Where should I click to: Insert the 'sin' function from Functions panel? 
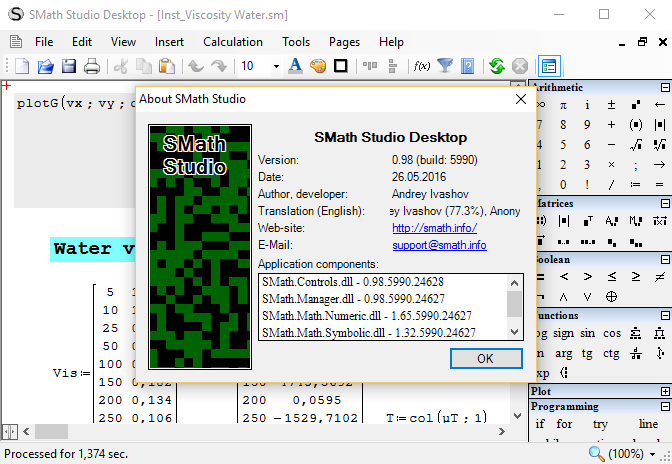click(587, 333)
